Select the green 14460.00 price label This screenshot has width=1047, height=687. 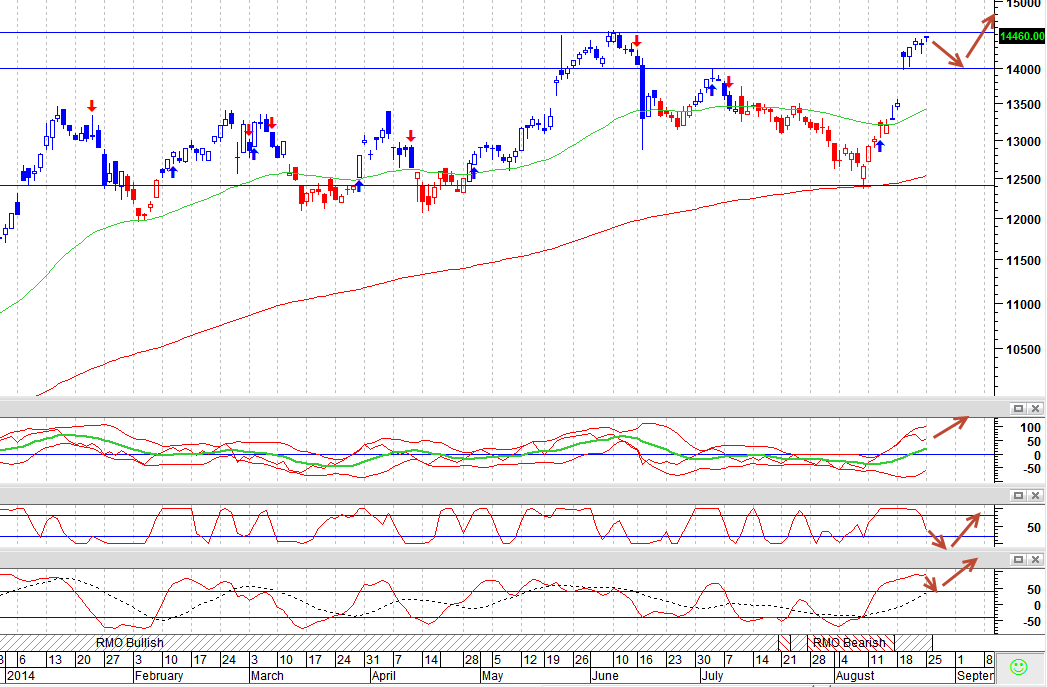pyautogui.click(x=1022, y=36)
